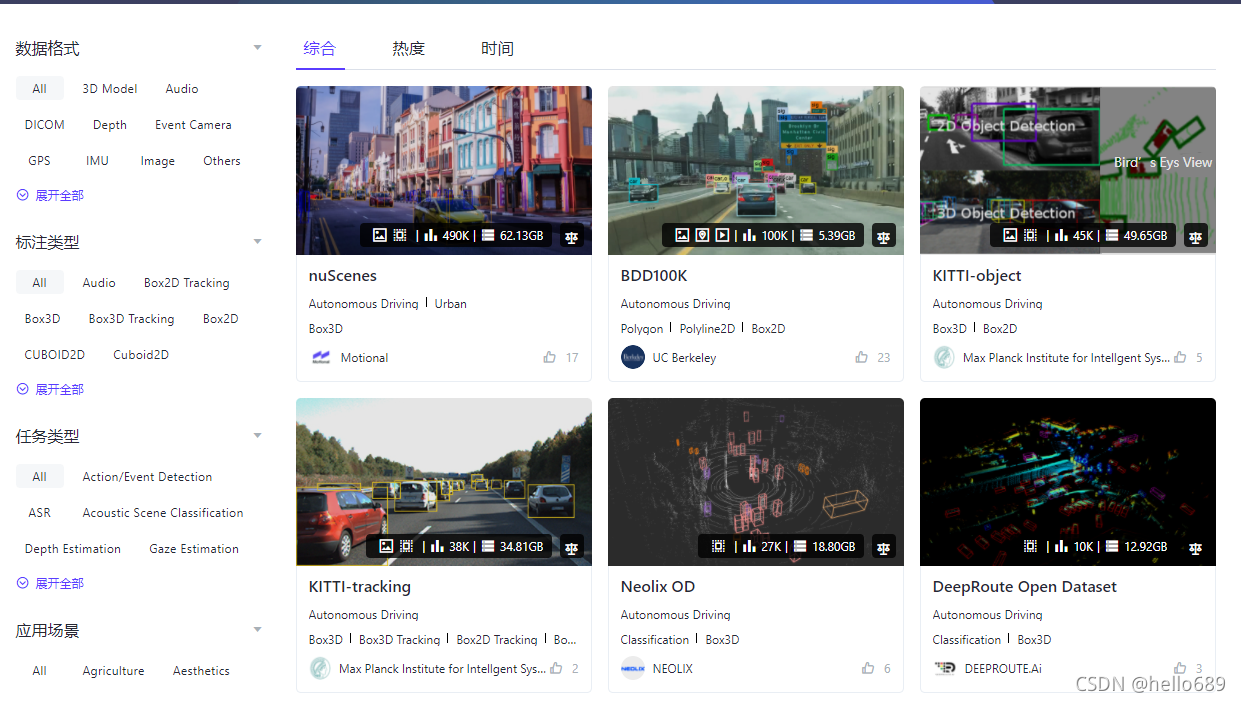Toggle the Depth Estimation task filter
The width and height of the screenshot is (1241, 702).
[73, 548]
